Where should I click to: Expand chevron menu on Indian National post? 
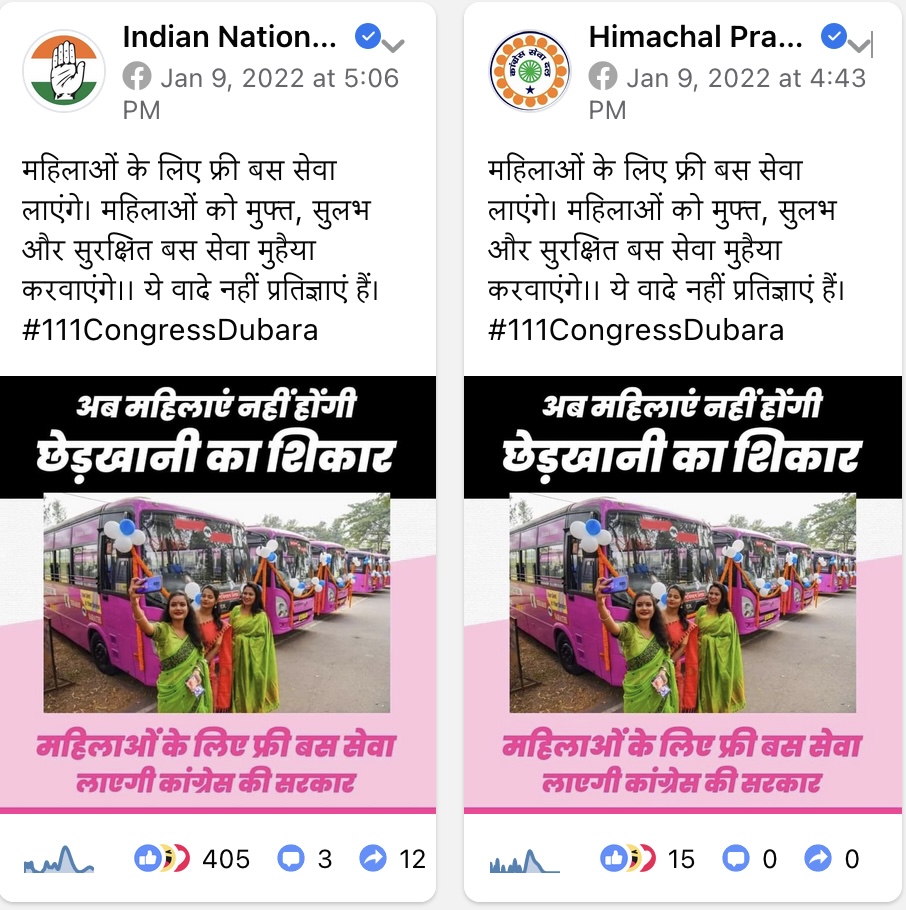[394, 45]
